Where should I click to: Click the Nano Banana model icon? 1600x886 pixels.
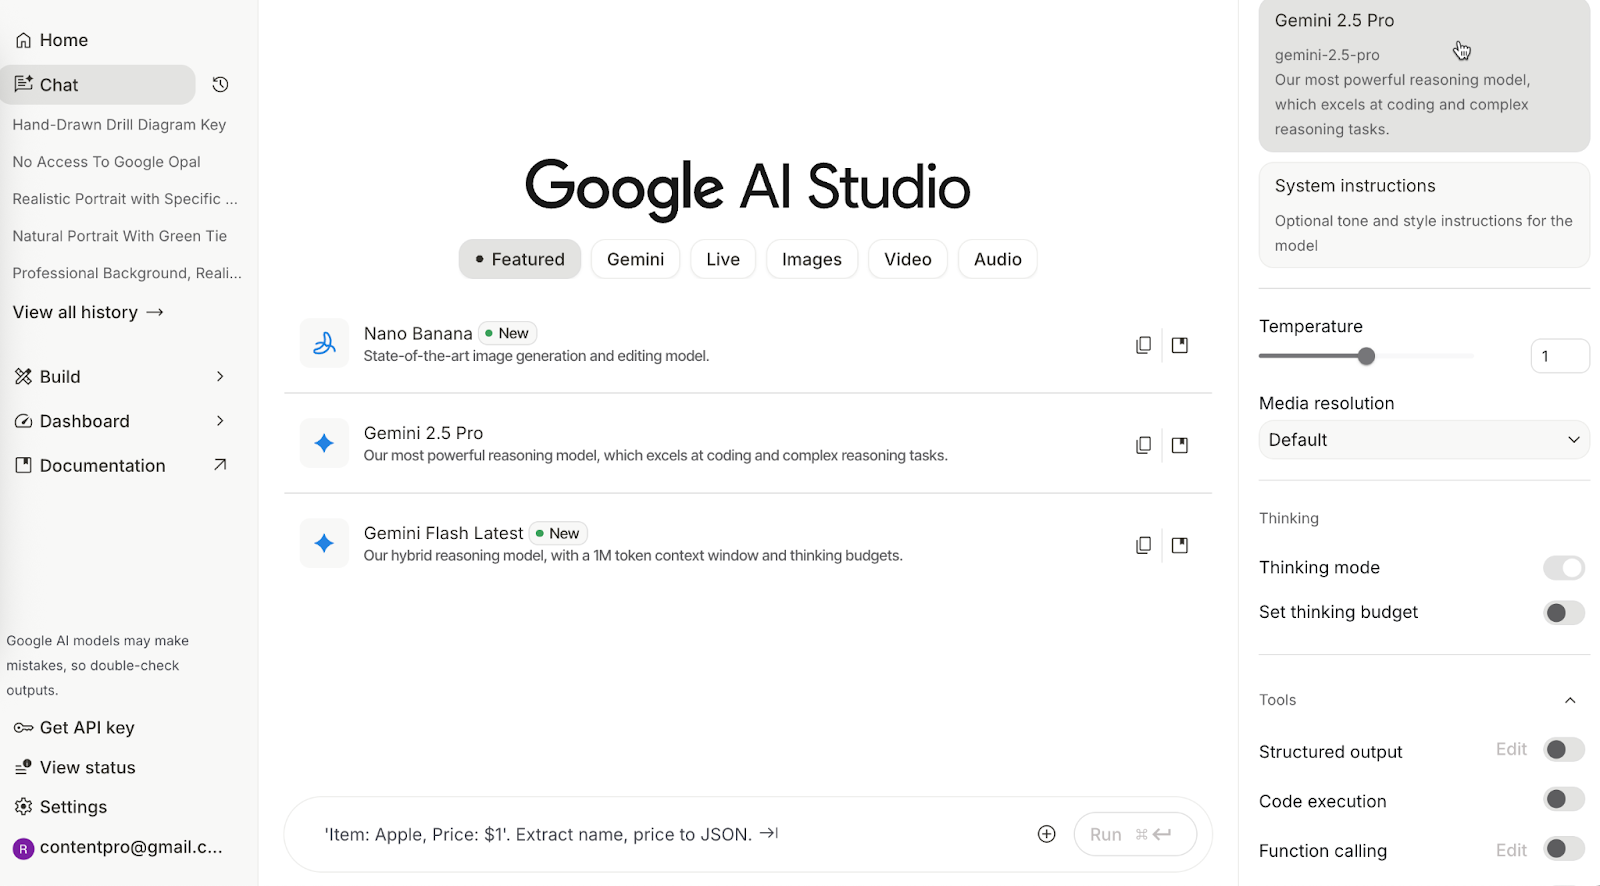[x=324, y=344]
